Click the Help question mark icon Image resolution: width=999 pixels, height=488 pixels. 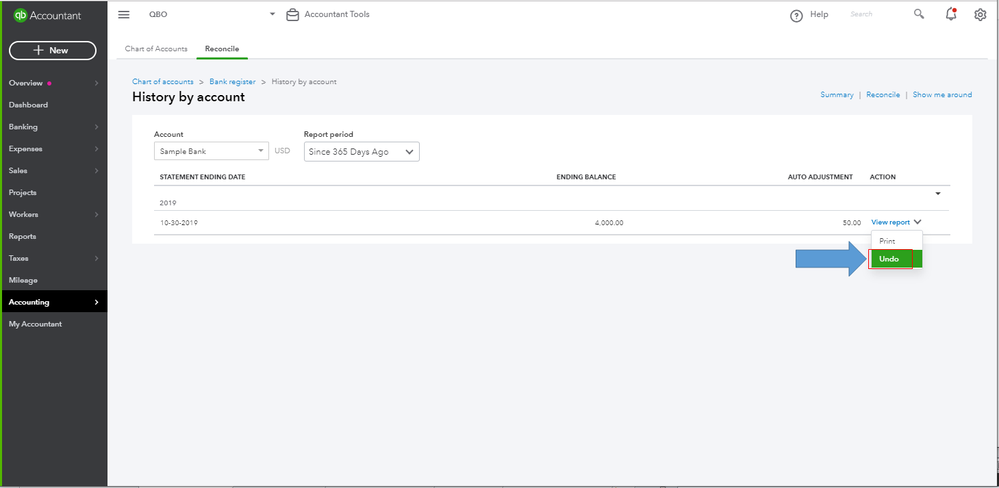click(x=797, y=16)
